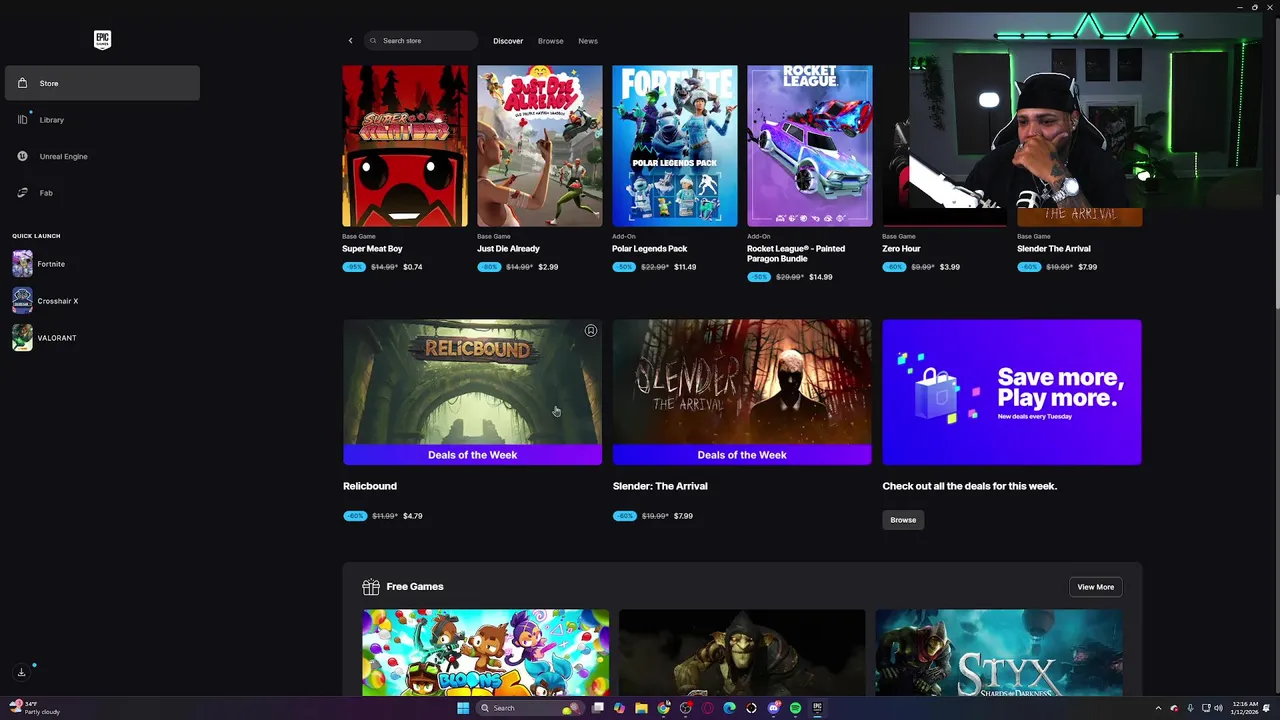Open the Copilot taskbar icon
The width and height of the screenshot is (1280, 720).
tap(619, 708)
